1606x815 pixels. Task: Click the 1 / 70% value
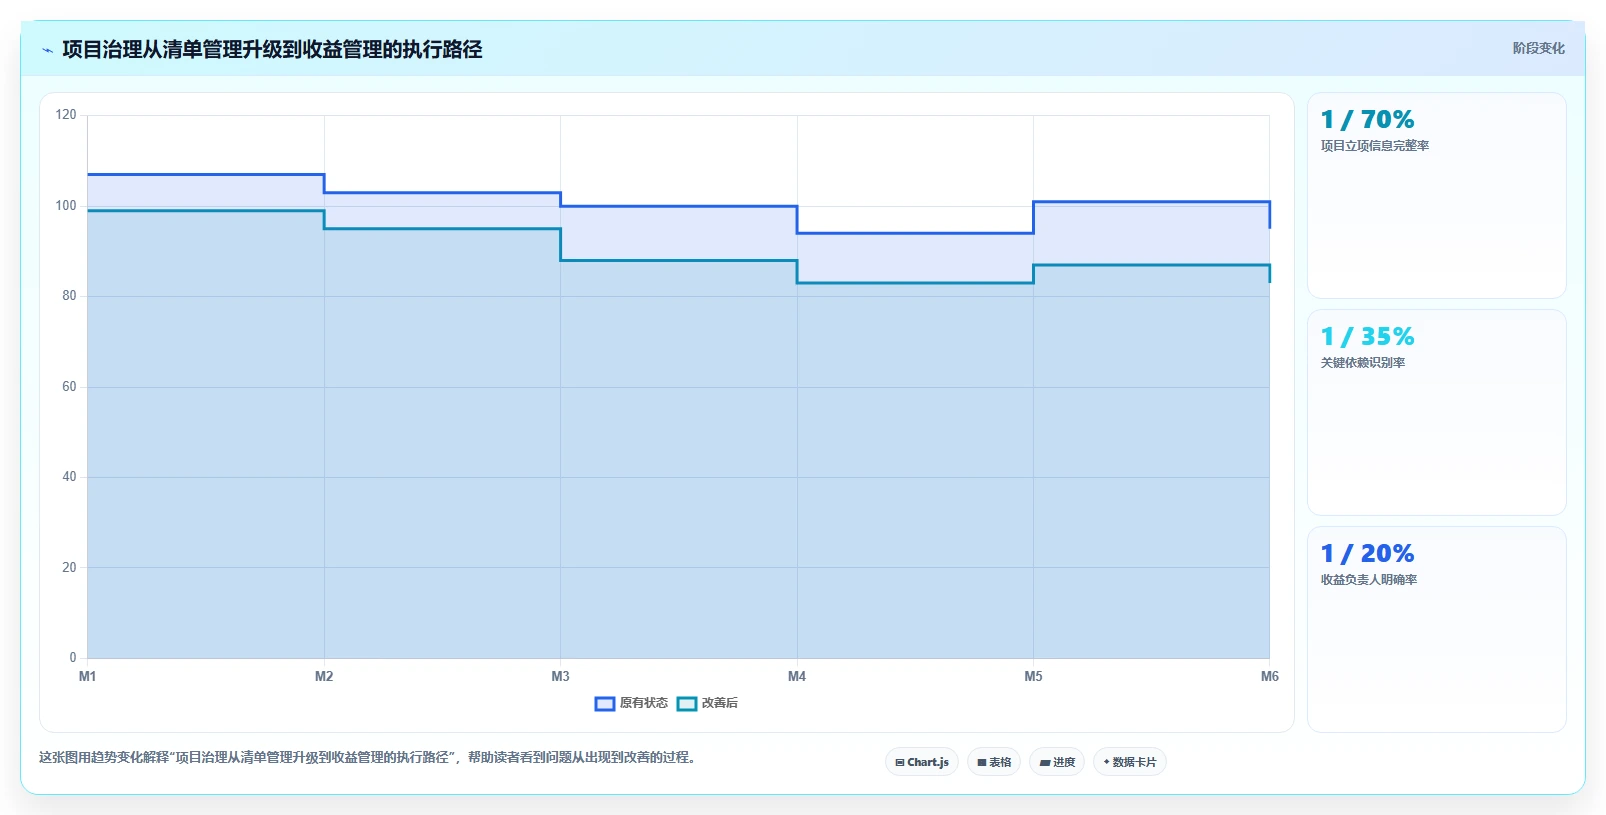coord(1367,120)
